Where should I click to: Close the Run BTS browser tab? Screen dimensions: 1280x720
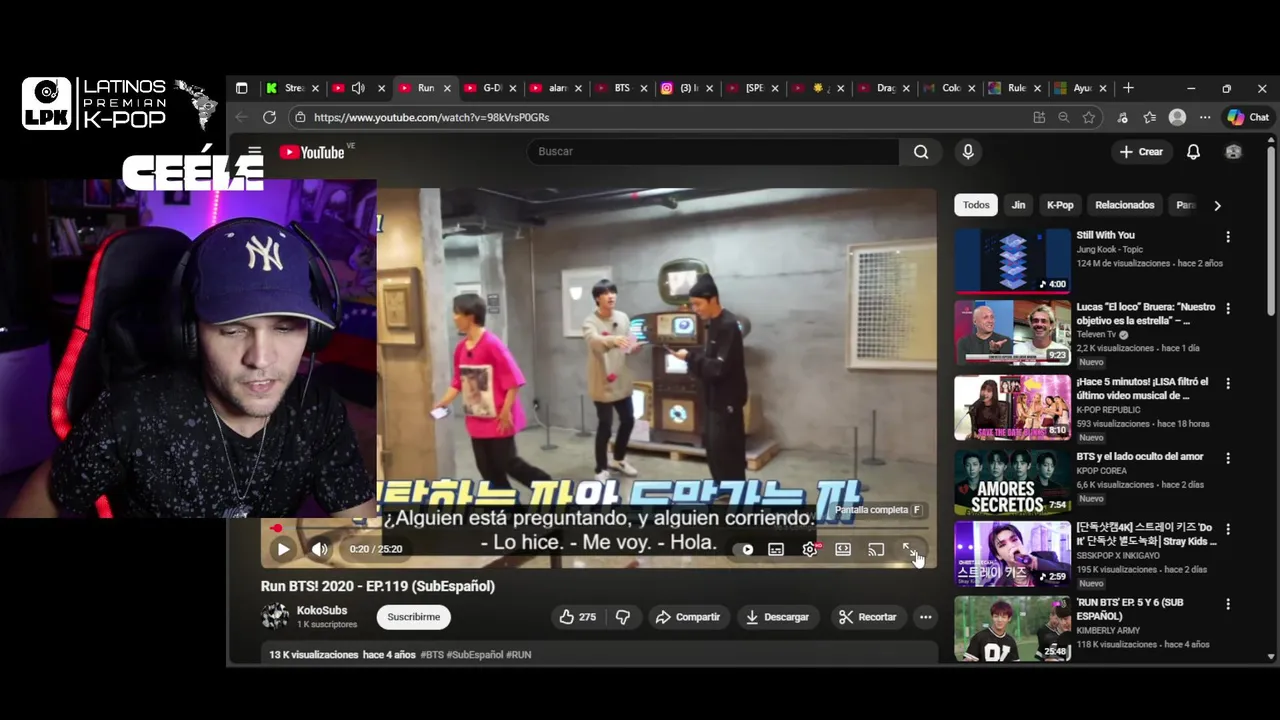point(447,88)
